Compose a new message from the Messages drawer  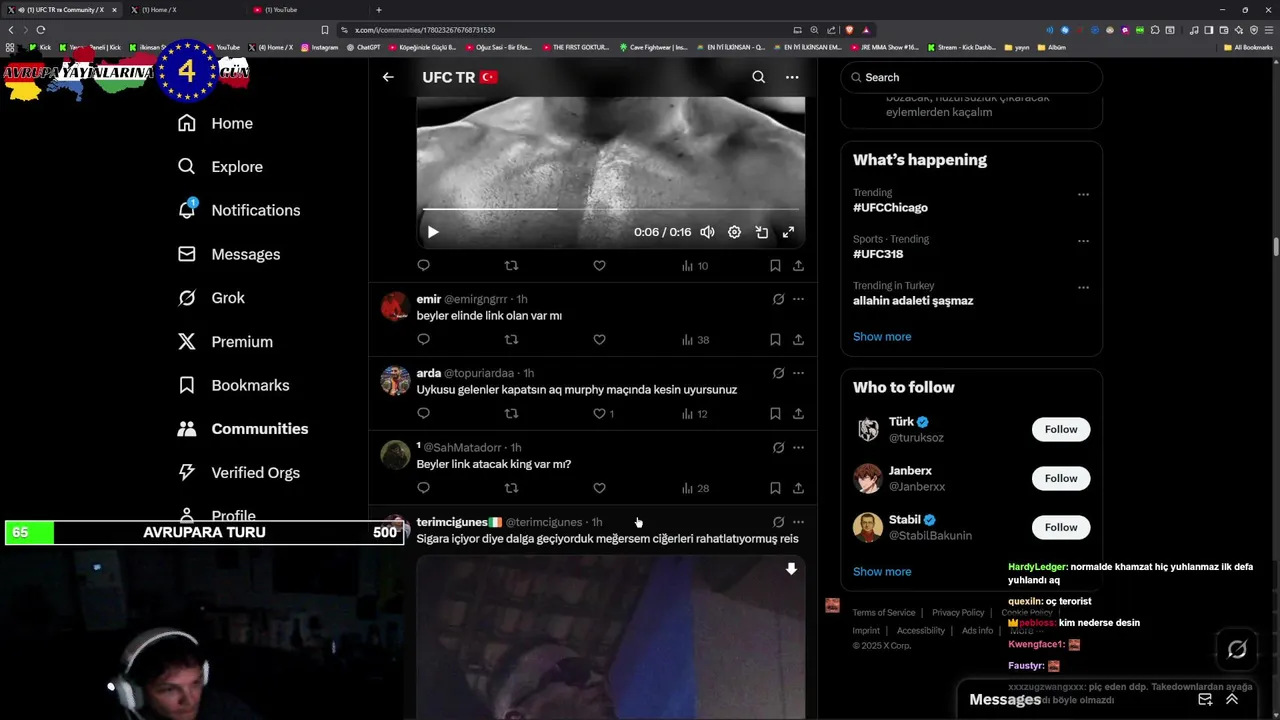pyautogui.click(x=1205, y=700)
